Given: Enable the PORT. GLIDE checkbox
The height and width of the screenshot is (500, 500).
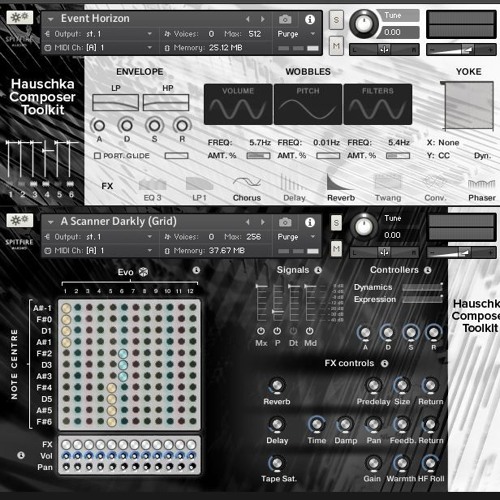Looking at the screenshot, I should [x=97, y=156].
